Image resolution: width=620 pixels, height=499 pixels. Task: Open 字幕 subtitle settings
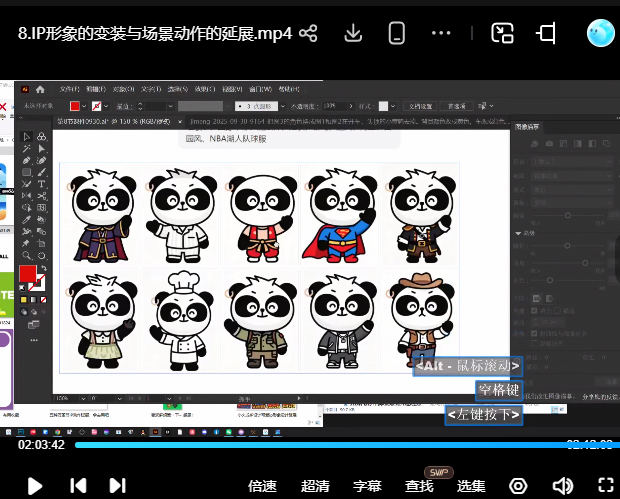point(367,486)
